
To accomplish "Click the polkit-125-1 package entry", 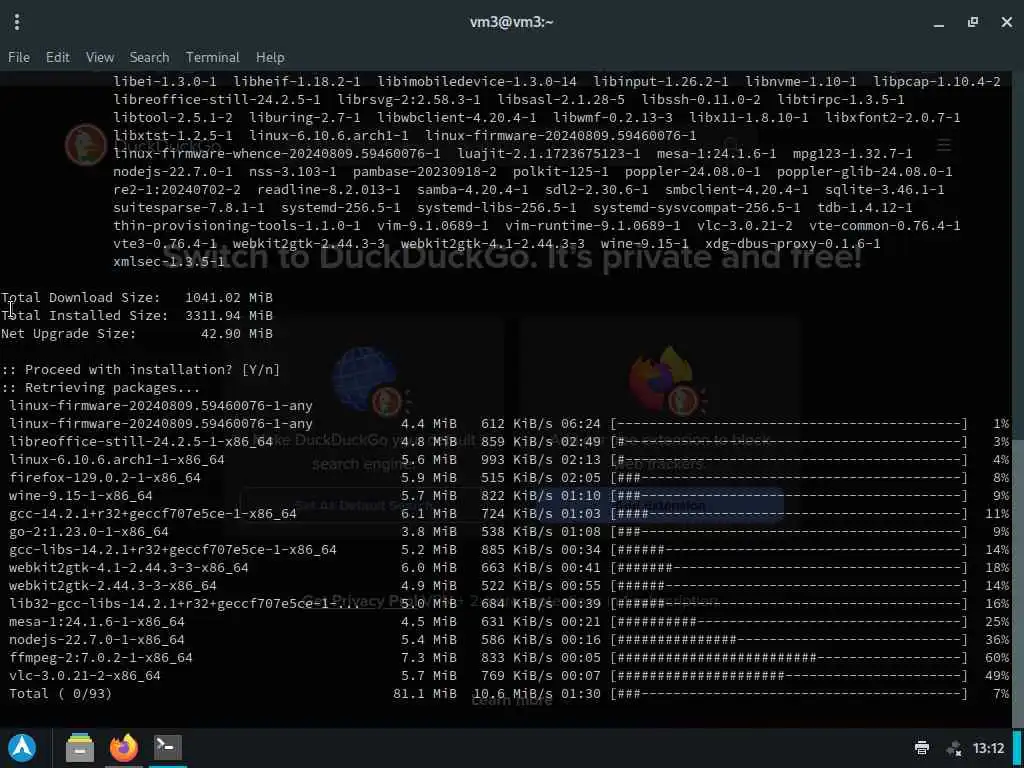I will click(x=560, y=172).
